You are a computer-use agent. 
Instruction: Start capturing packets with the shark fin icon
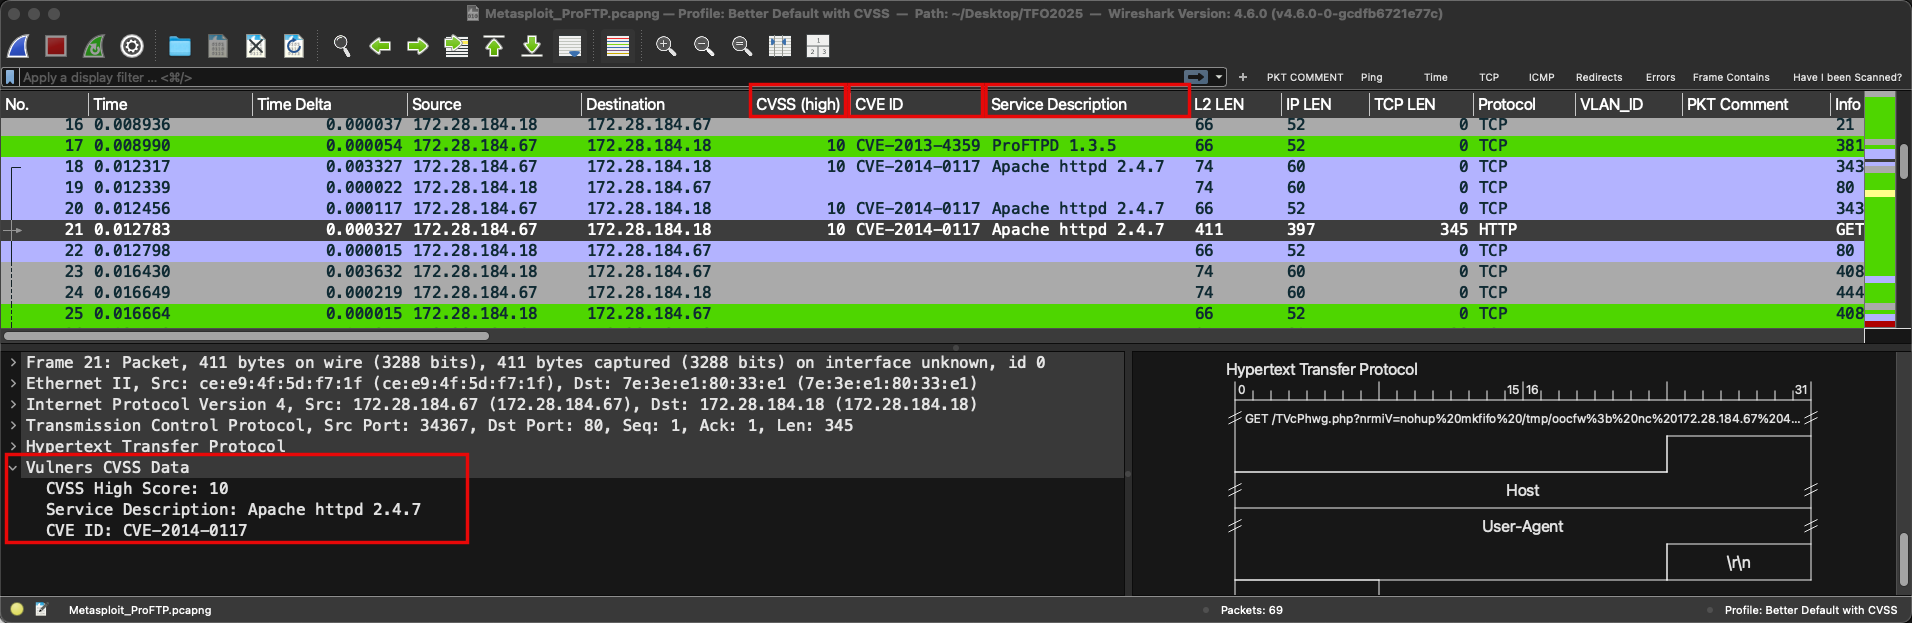click(x=19, y=46)
